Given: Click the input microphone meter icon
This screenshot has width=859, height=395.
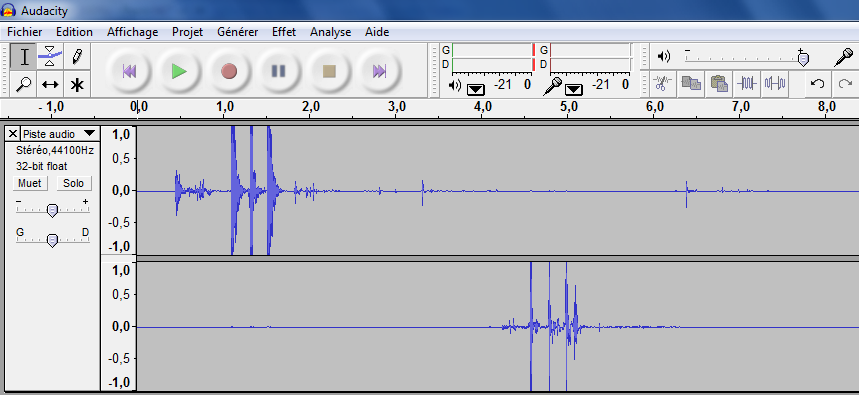Looking at the screenshot, I should point(553,86).
